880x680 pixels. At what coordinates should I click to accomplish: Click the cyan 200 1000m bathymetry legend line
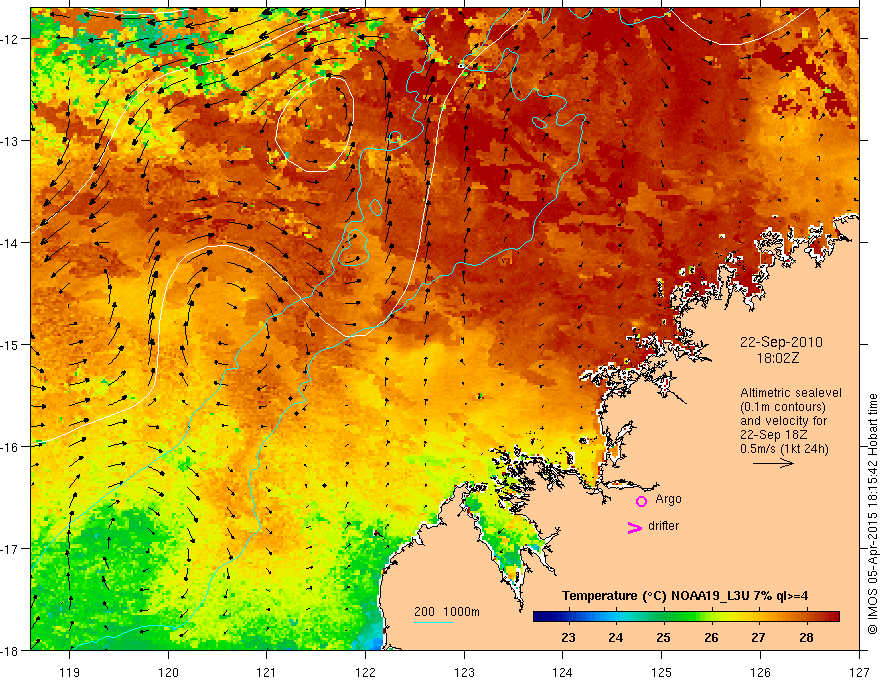click(434, 622)
